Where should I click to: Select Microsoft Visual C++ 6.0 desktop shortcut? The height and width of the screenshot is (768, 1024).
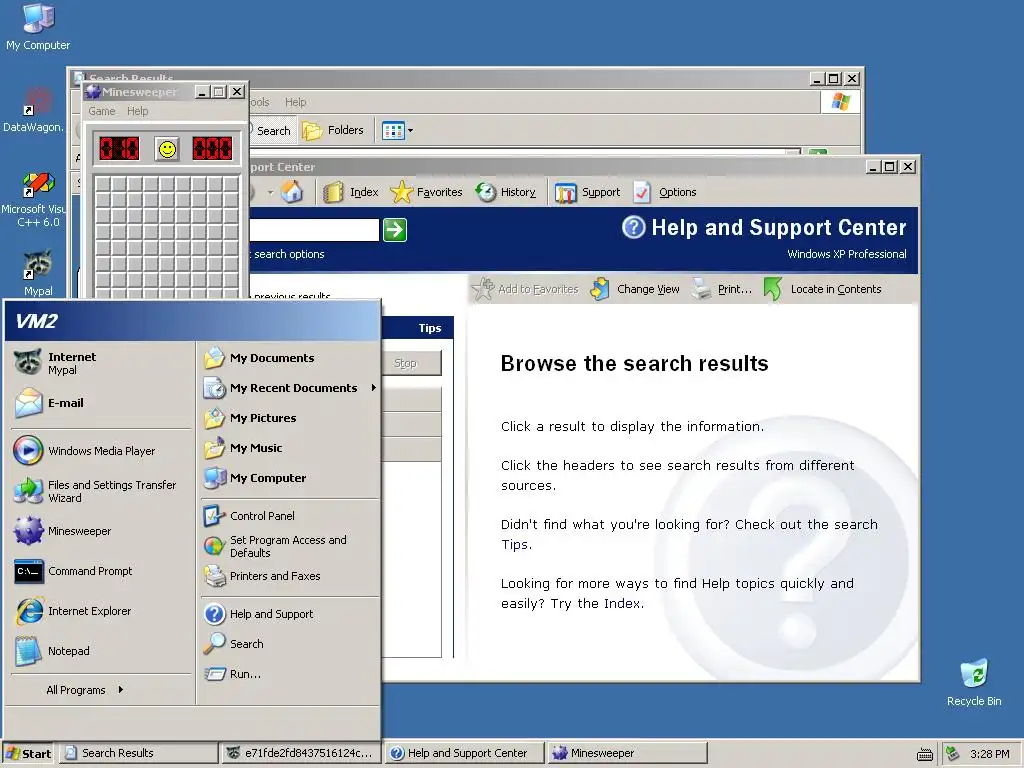click(34, 199)
